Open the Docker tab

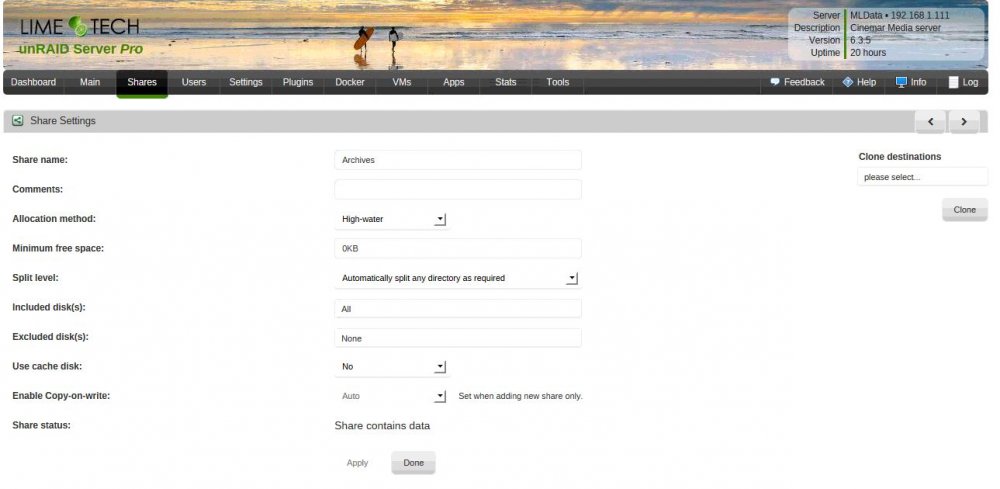(x=350, y=82)
